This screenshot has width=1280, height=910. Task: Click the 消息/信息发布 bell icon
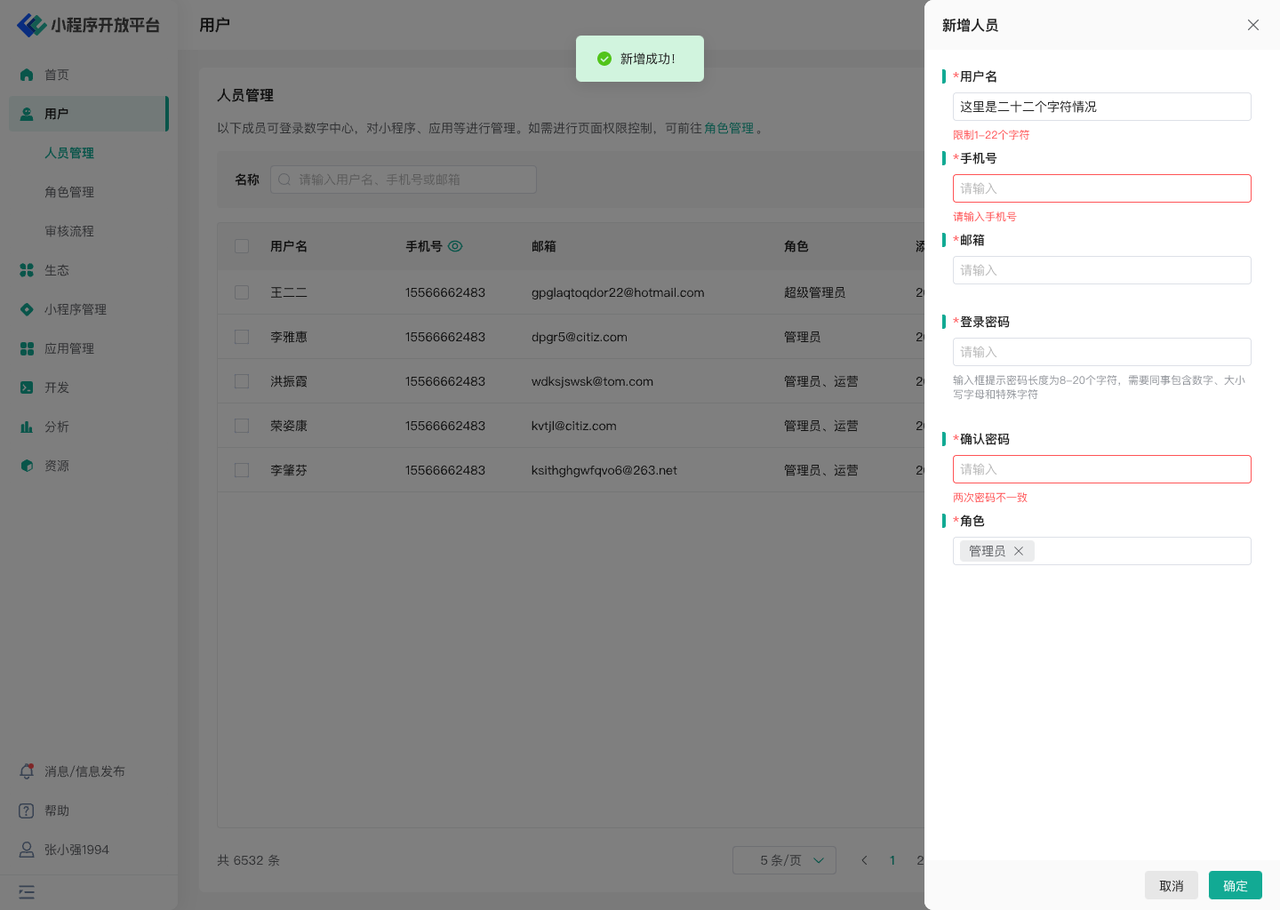coord(27,772)
